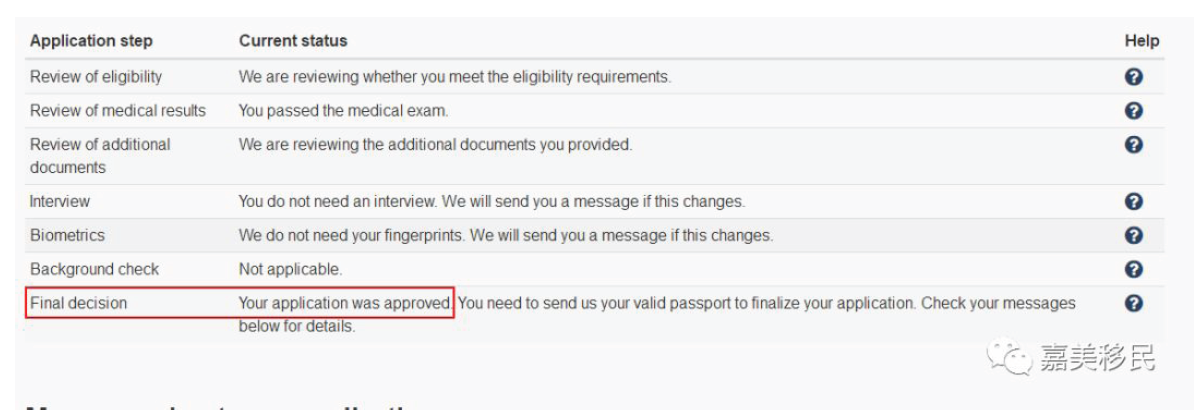Viewport: 1202px width, 420px height.
Task: Select the Biometrics step label
Action: click(67, 236)
